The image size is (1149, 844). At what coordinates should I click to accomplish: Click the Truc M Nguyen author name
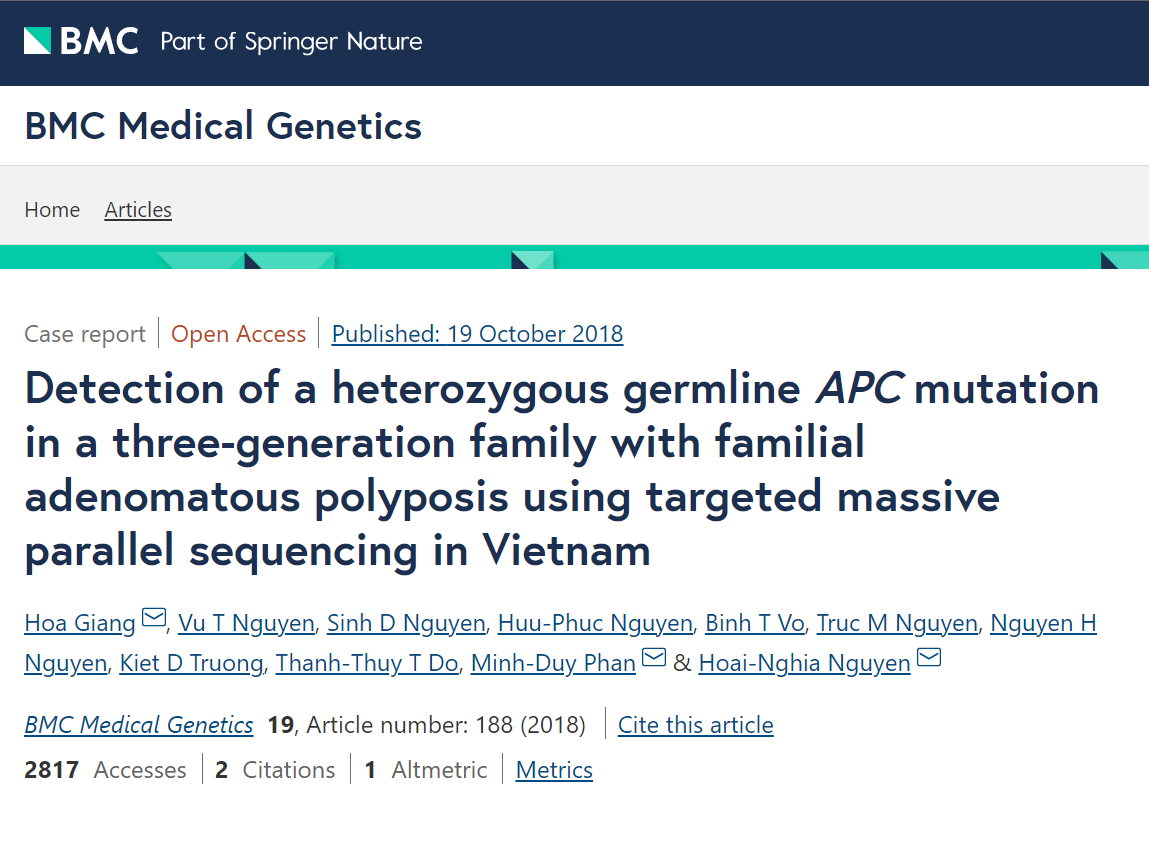[897, 622]
